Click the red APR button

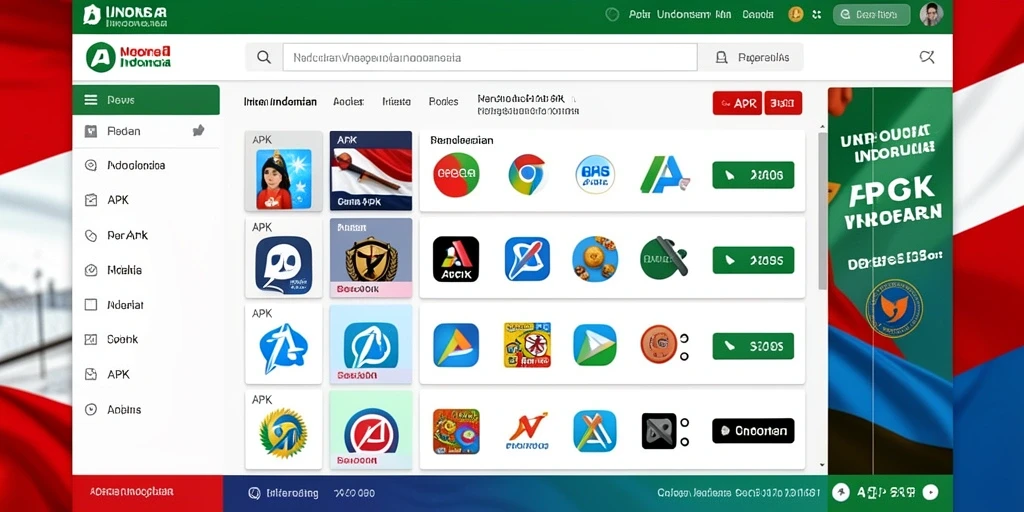tap(737, 103)
